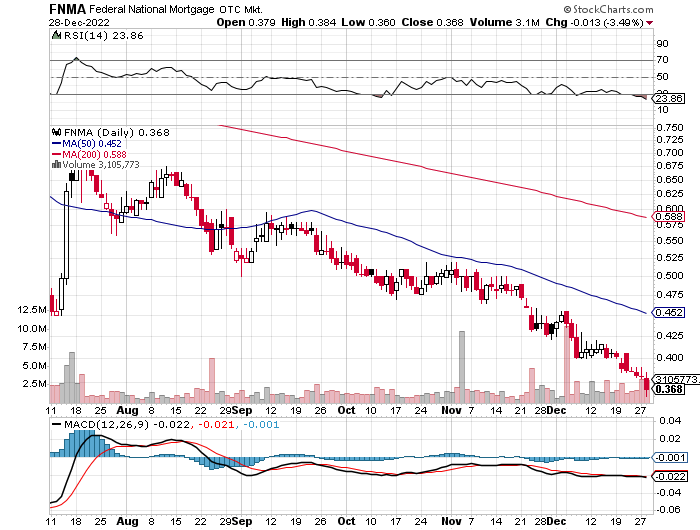The image size is (700, 530).
Task: Click the red MA(200) line swatch in the legend
Action: [x=56, y=154]
